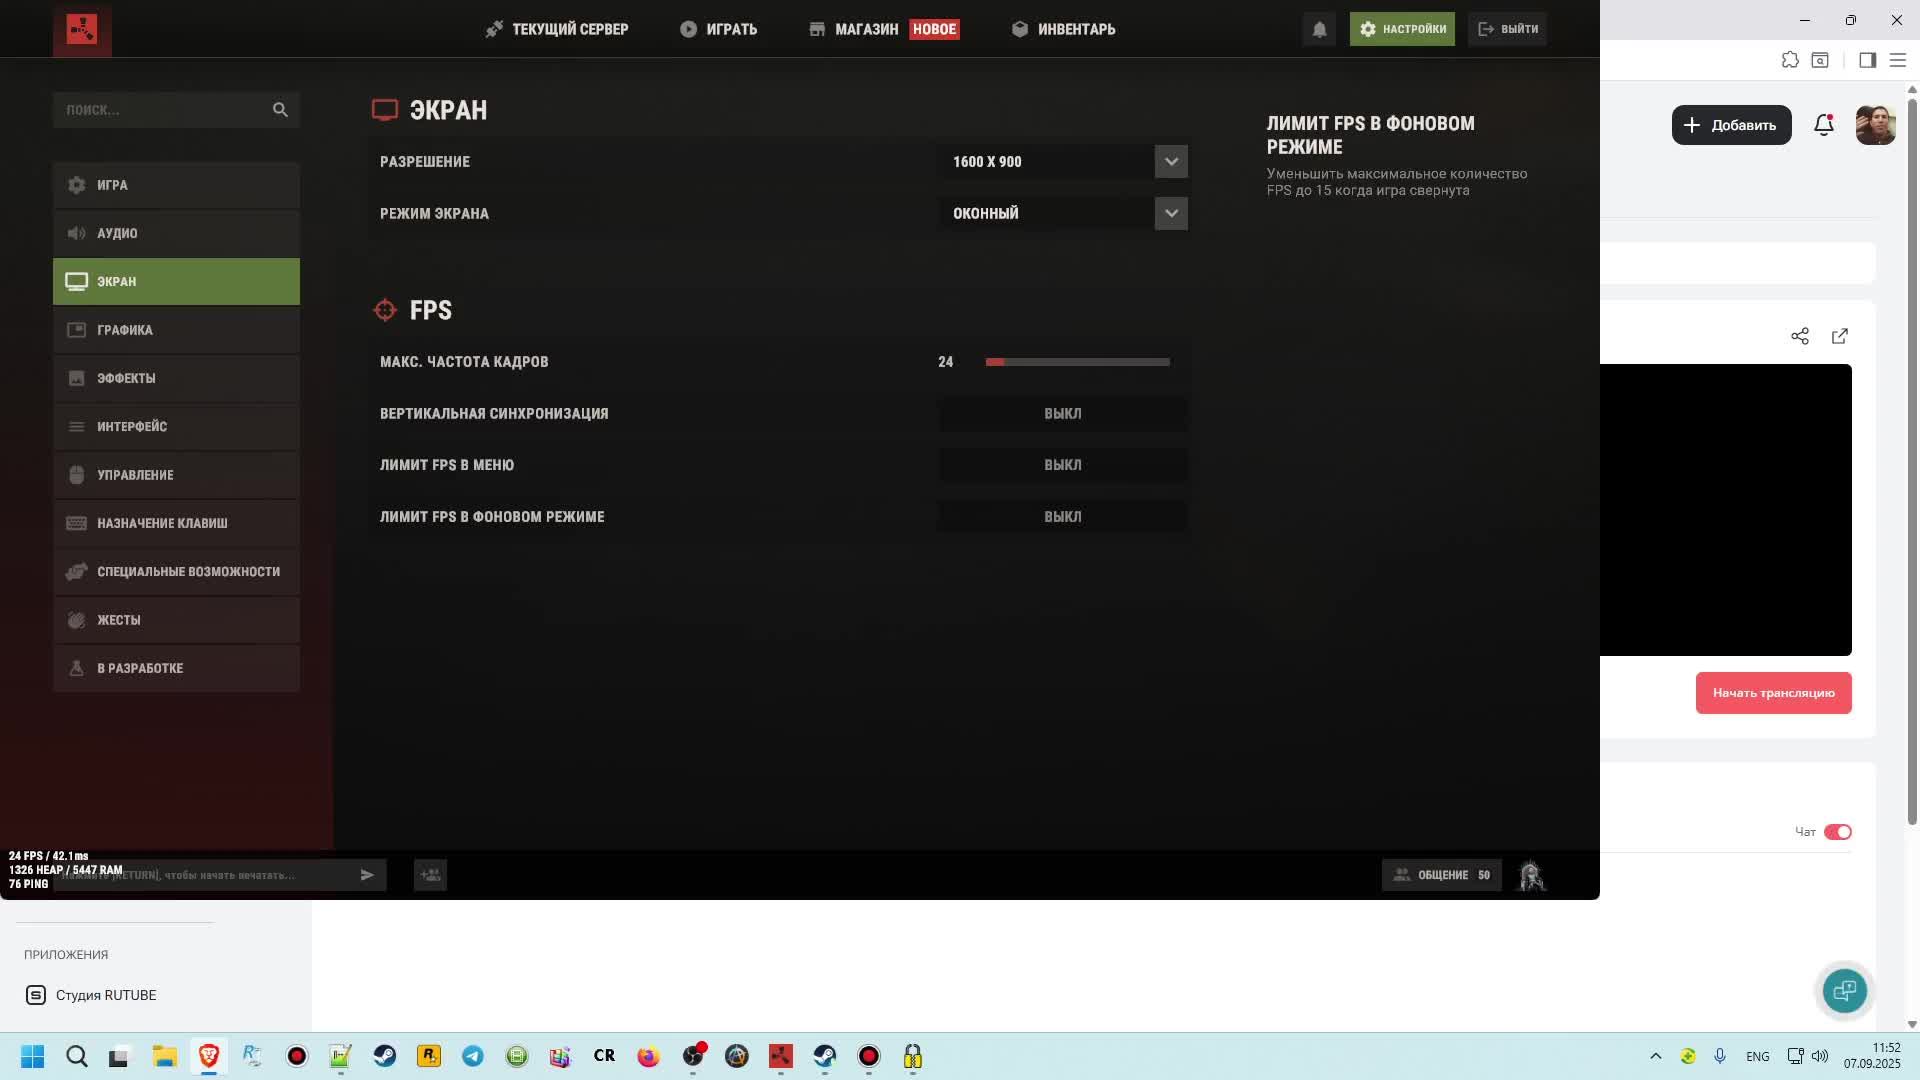1920x1080 pixels.
Task: Click the chat send arrow icon
Action: tap(367, 875)
